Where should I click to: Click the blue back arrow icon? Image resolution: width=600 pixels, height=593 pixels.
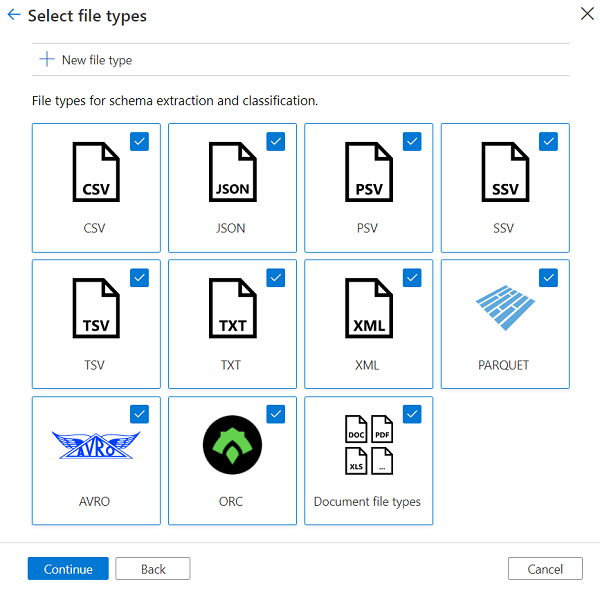14,15
